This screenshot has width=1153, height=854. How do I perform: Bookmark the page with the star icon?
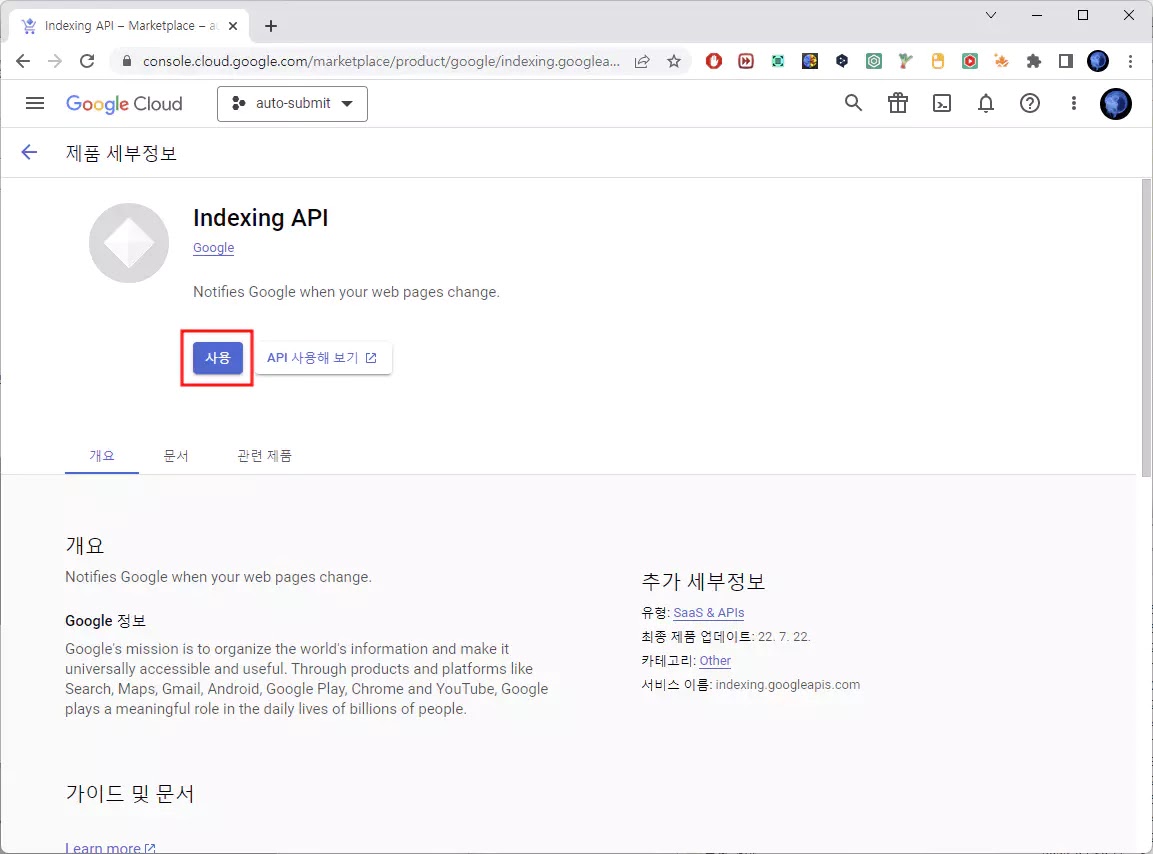[674, 61]
